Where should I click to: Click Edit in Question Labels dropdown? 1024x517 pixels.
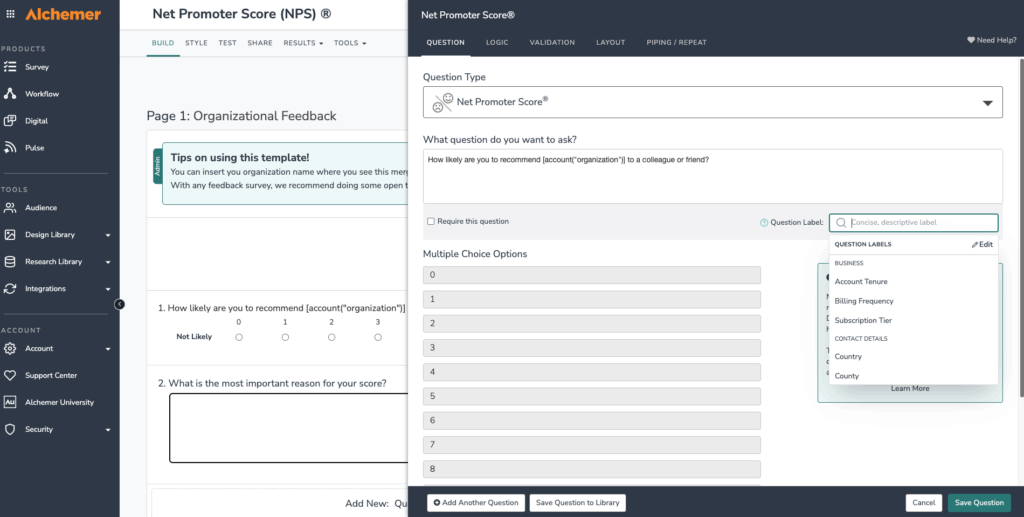coord(982,245)
